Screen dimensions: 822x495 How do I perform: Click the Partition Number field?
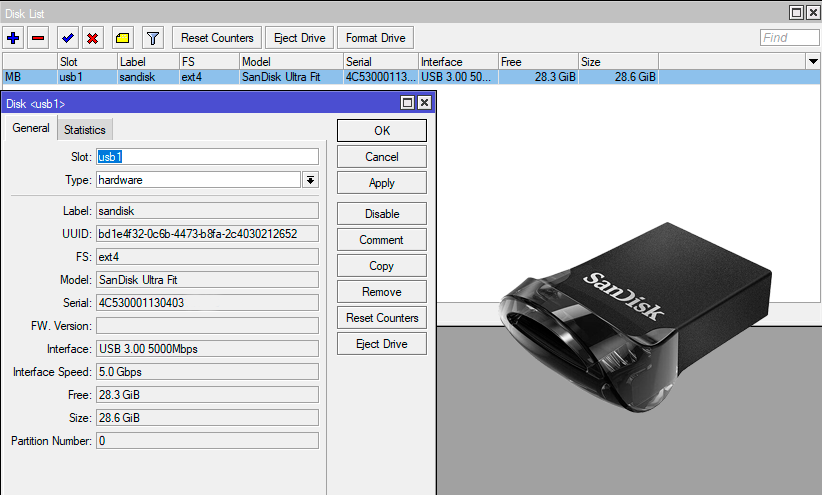click(207, 441)
